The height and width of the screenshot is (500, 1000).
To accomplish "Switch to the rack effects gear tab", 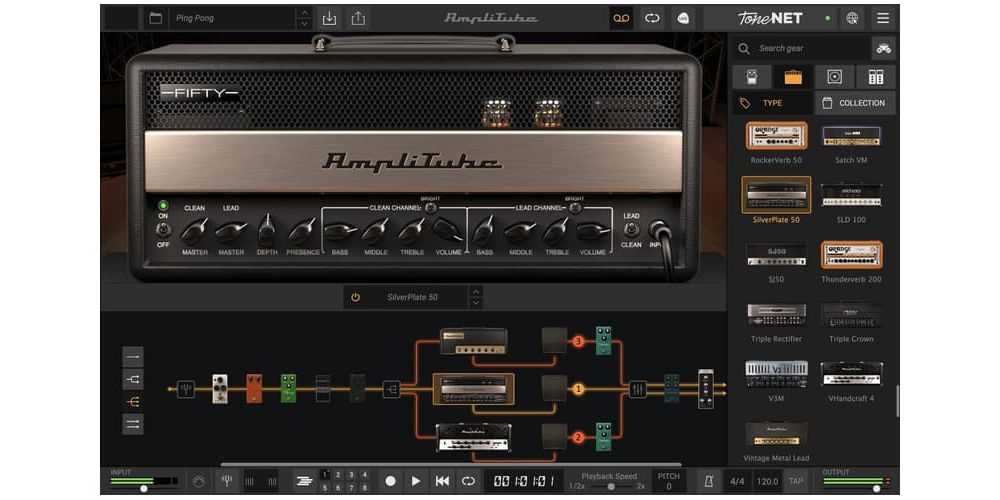I will point(876,77).
